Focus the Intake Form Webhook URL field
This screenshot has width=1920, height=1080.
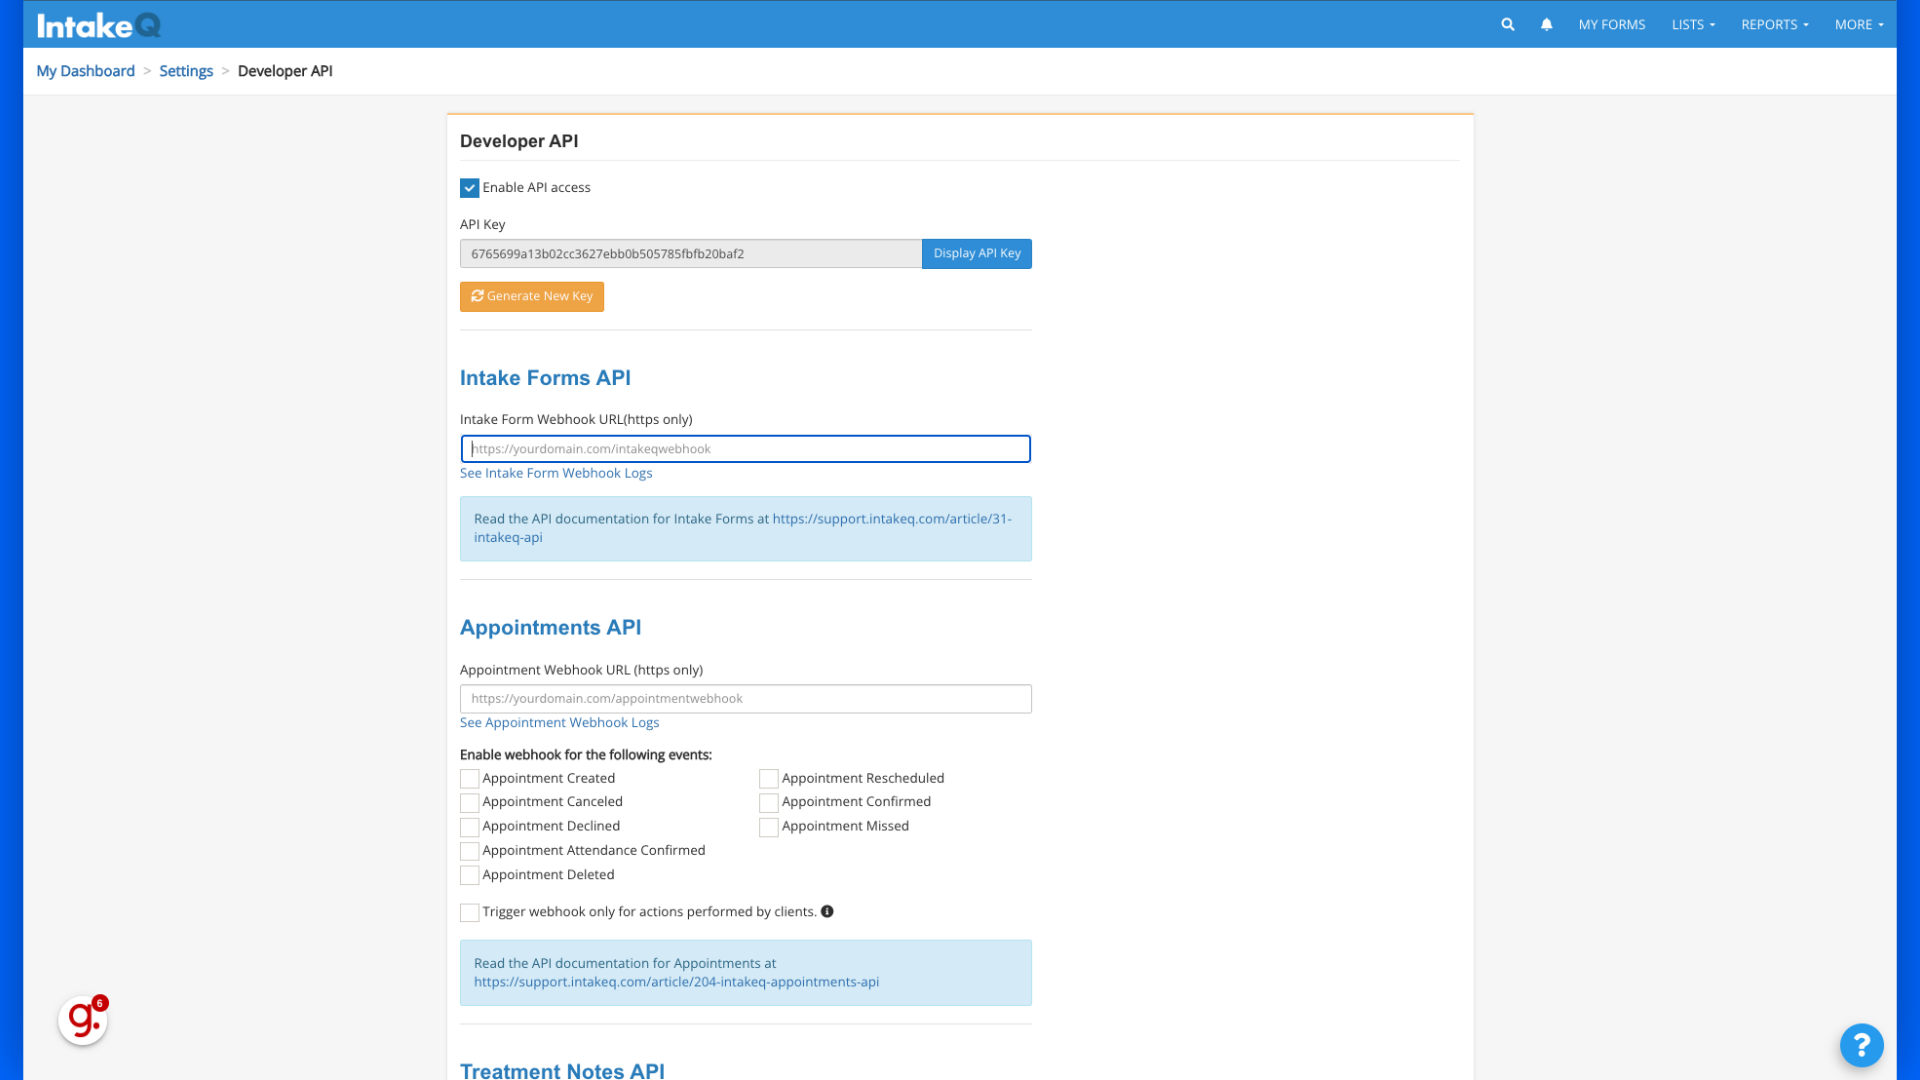click(x=745, y=449)
